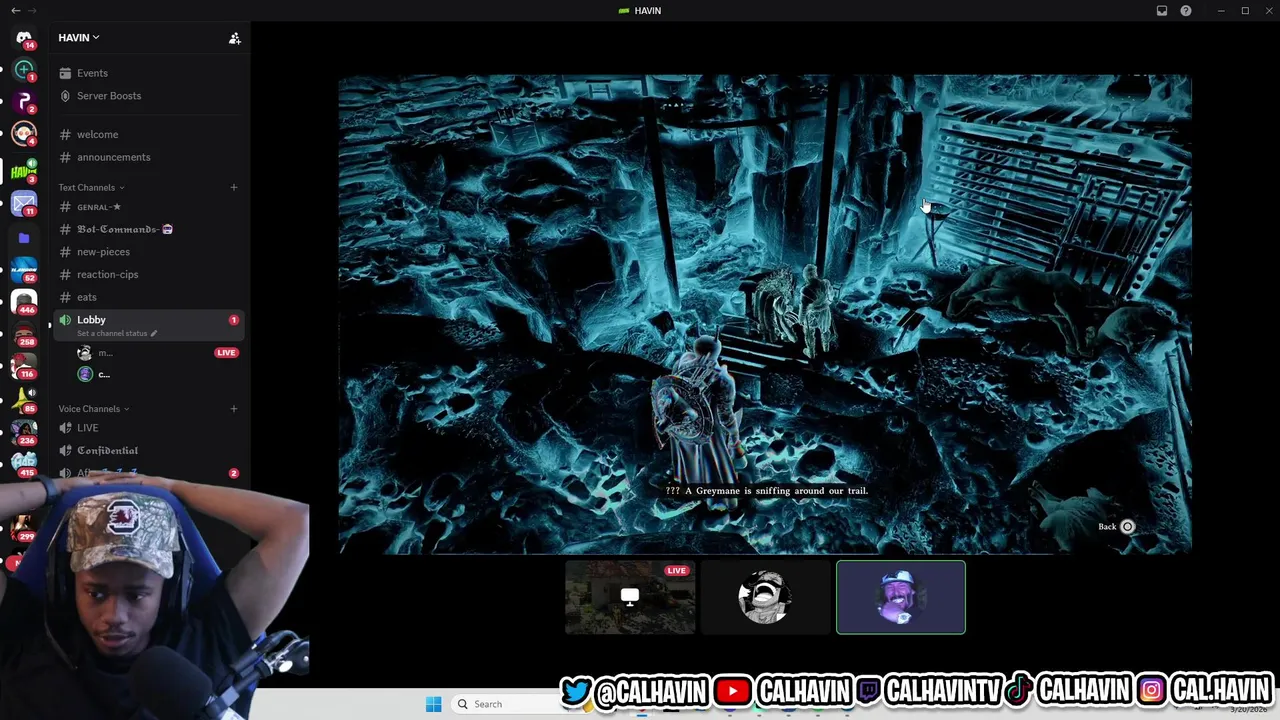The height and width of the screenshot is (720, 1280).
Task: Join the LIVE voice channel
Action: click(150, 428)
